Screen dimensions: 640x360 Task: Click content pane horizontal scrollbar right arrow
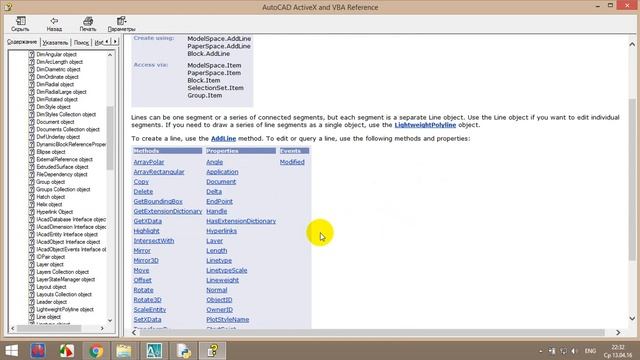618,333
